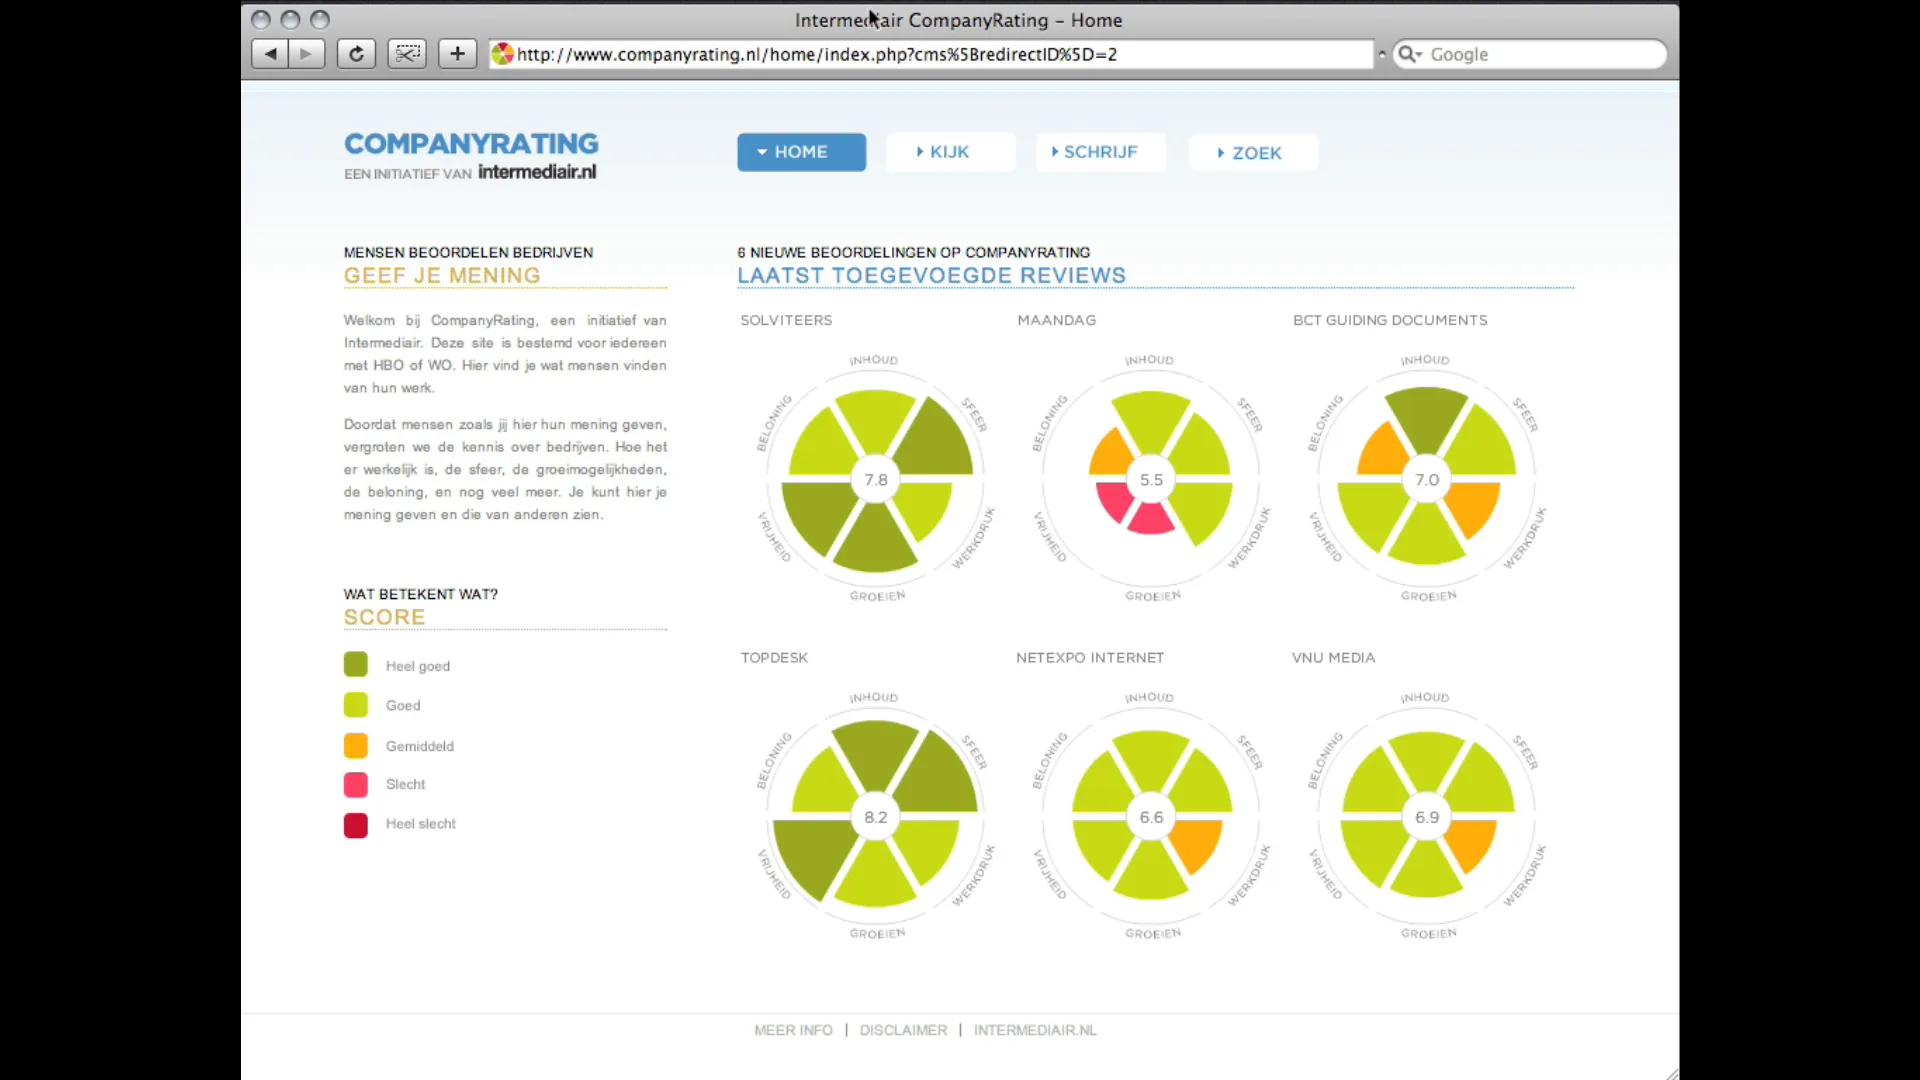Click the browser back arrow button
This screenshot has height=1080, width=1920.
click(270, 54)
